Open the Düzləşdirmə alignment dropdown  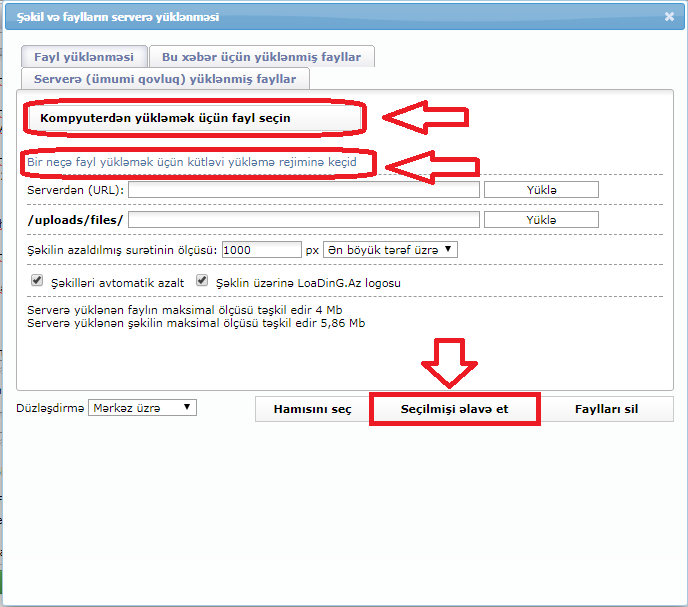142,408
